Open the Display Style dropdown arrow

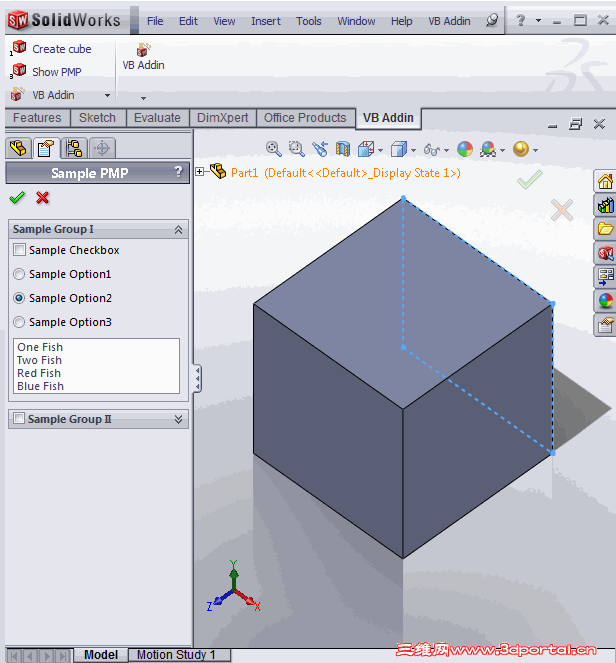coord(413,150)
